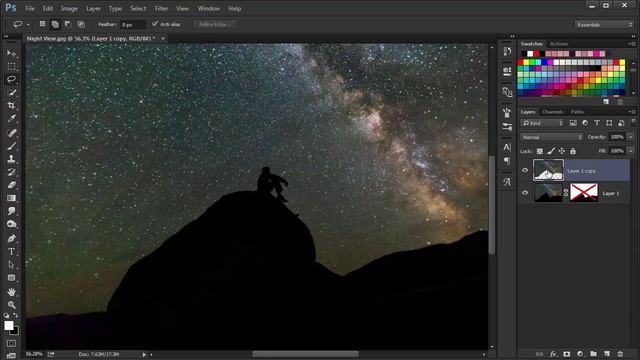This screenshot has height=360, width=640.
Task: Select the Clone Stamp tool
Action: click(x=11, y=159)
